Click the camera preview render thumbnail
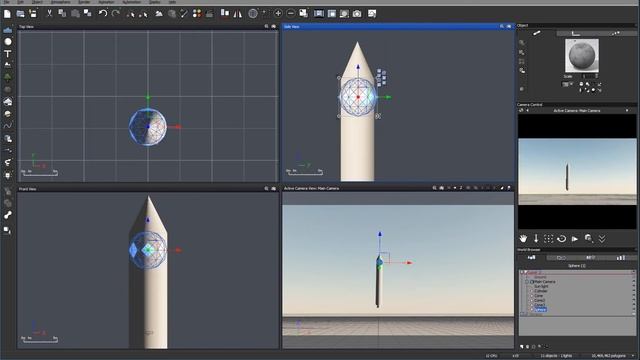Viewport: 640px width, 360px height. click(577, 171)
